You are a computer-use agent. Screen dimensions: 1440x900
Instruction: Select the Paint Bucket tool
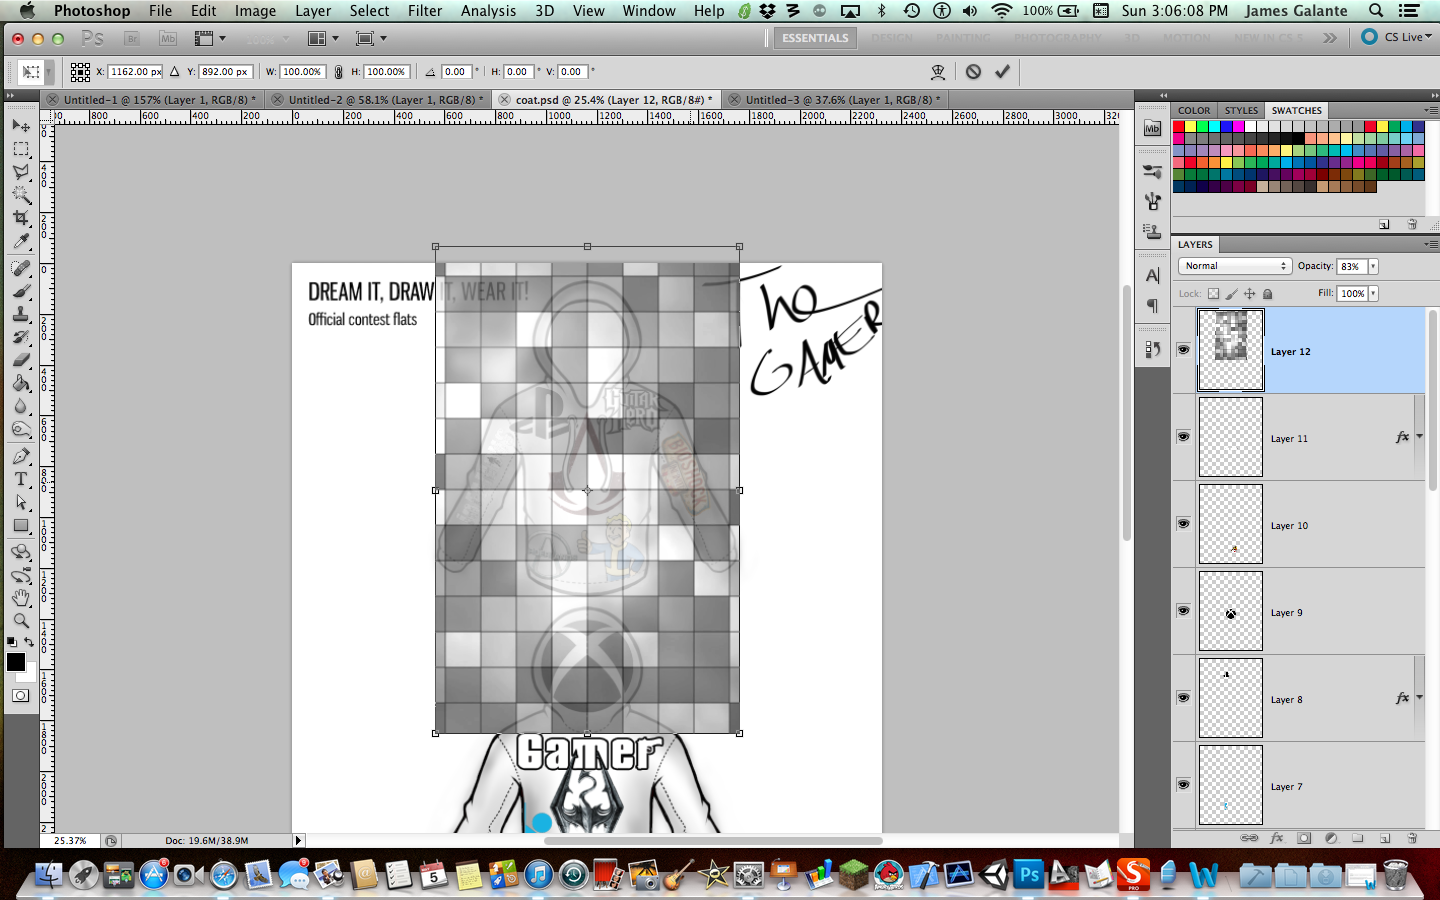[21, 383]
